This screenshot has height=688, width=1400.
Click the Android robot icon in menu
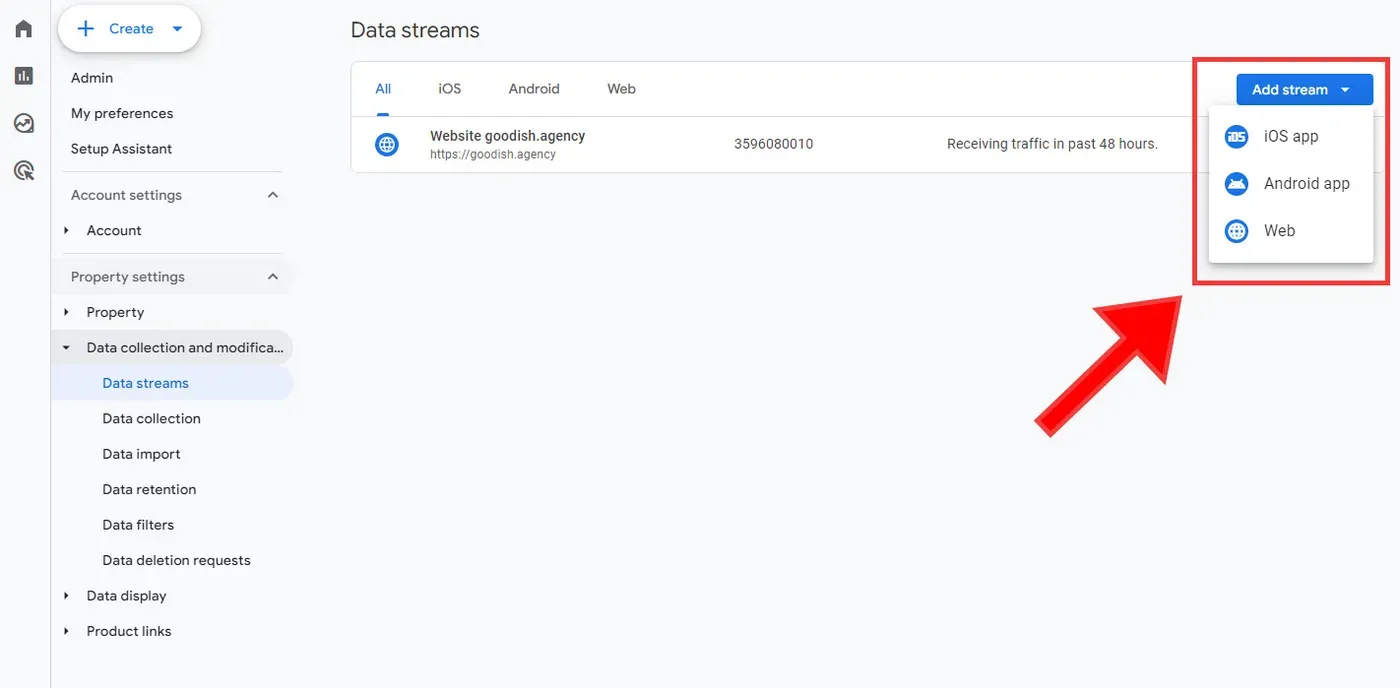1237,184
